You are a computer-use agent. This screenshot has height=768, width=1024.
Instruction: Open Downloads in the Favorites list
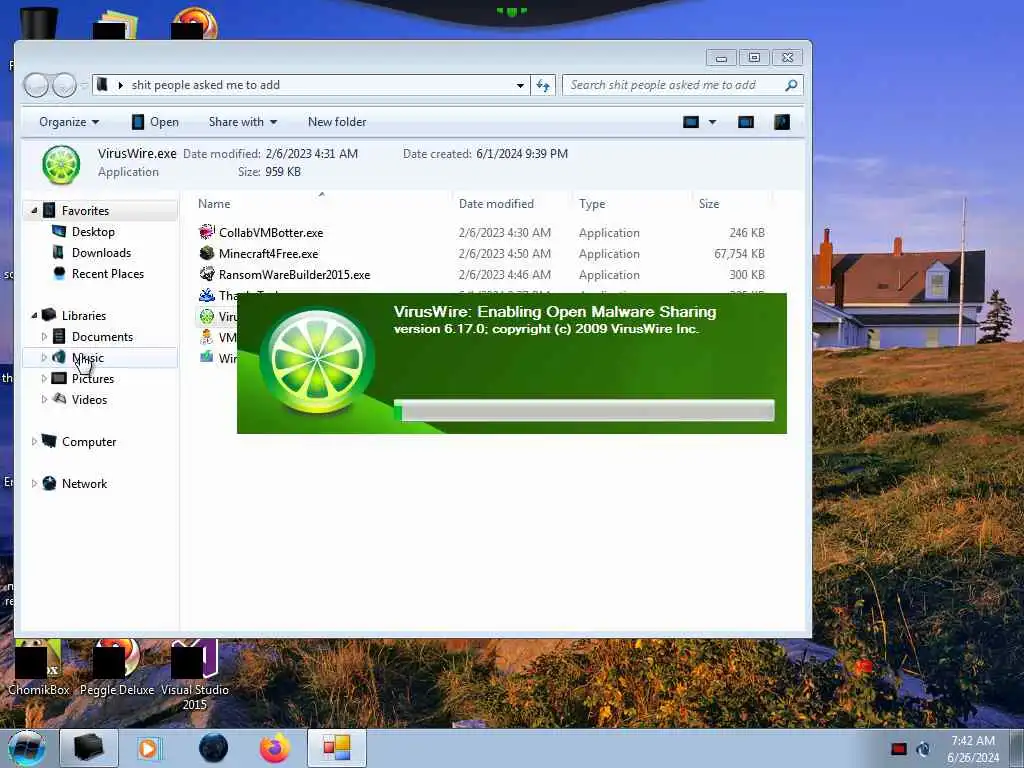(x=101, y=253)
